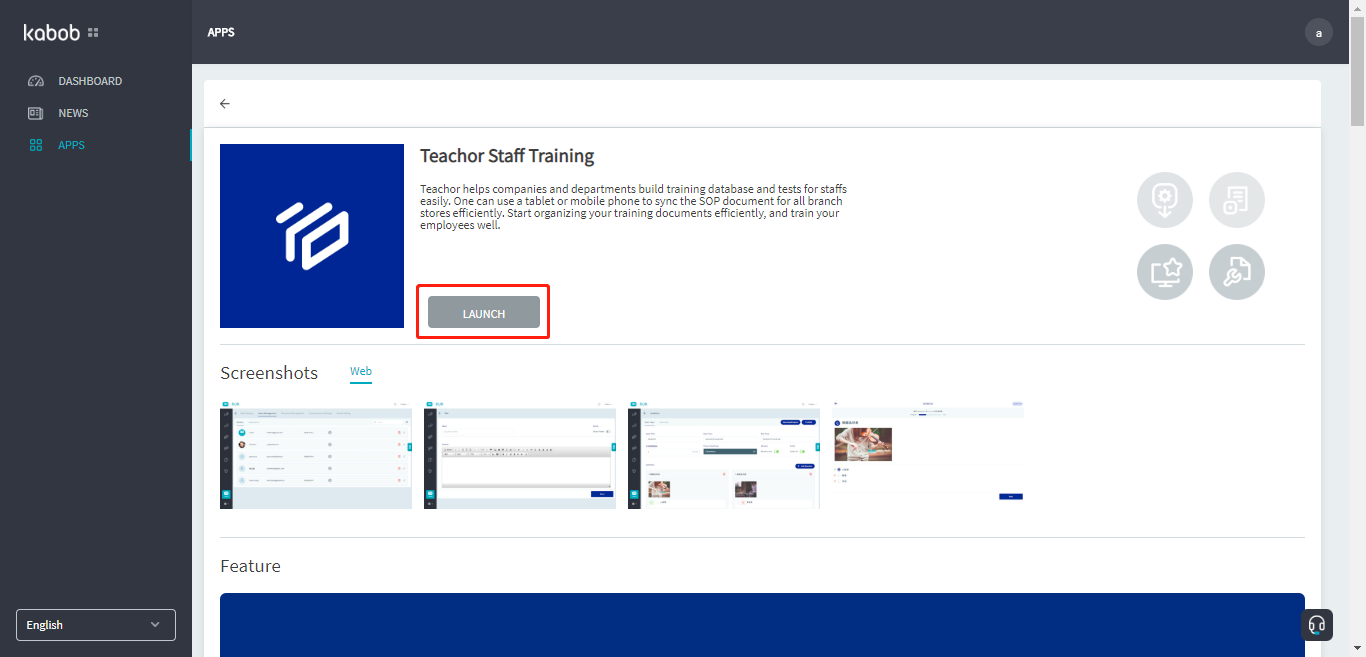Screen dimensions: 1366x657
Task: Select the Web screenshots tab
Action: [x=361, y=372]
